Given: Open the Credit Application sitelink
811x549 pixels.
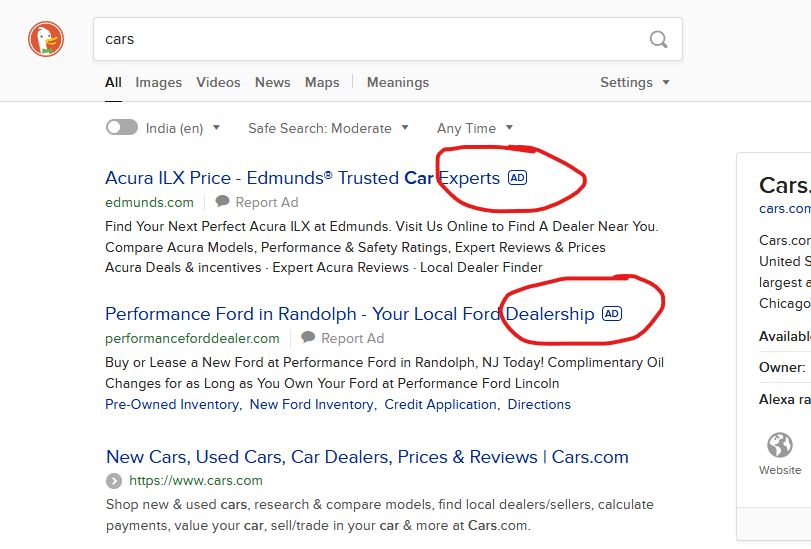Looking at the screenshot, I should coord(441,404).
